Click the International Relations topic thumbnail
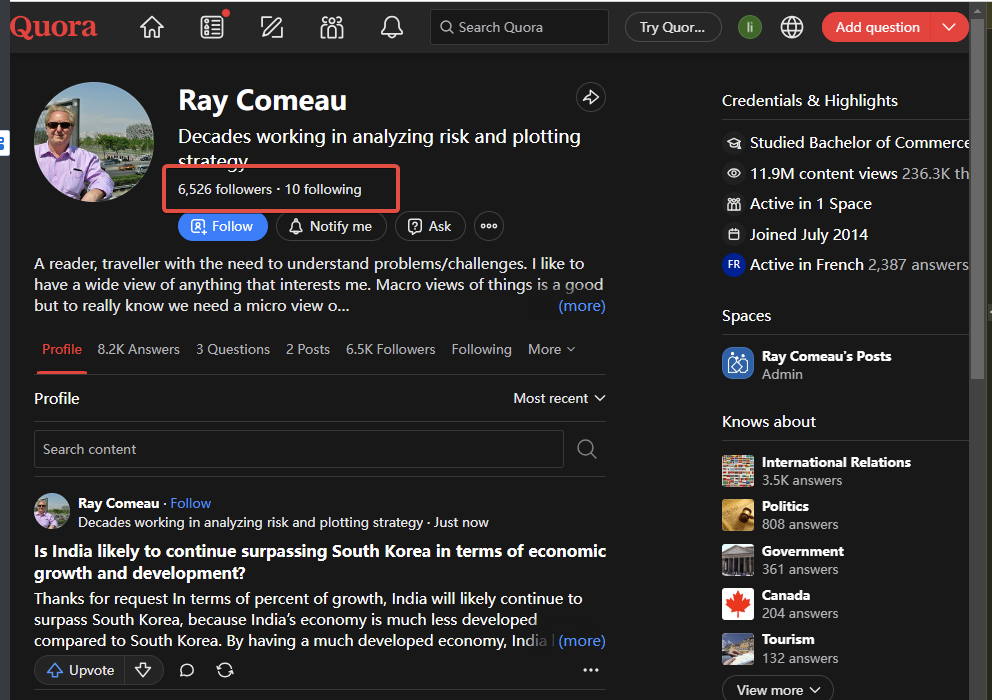 point(738,471)
